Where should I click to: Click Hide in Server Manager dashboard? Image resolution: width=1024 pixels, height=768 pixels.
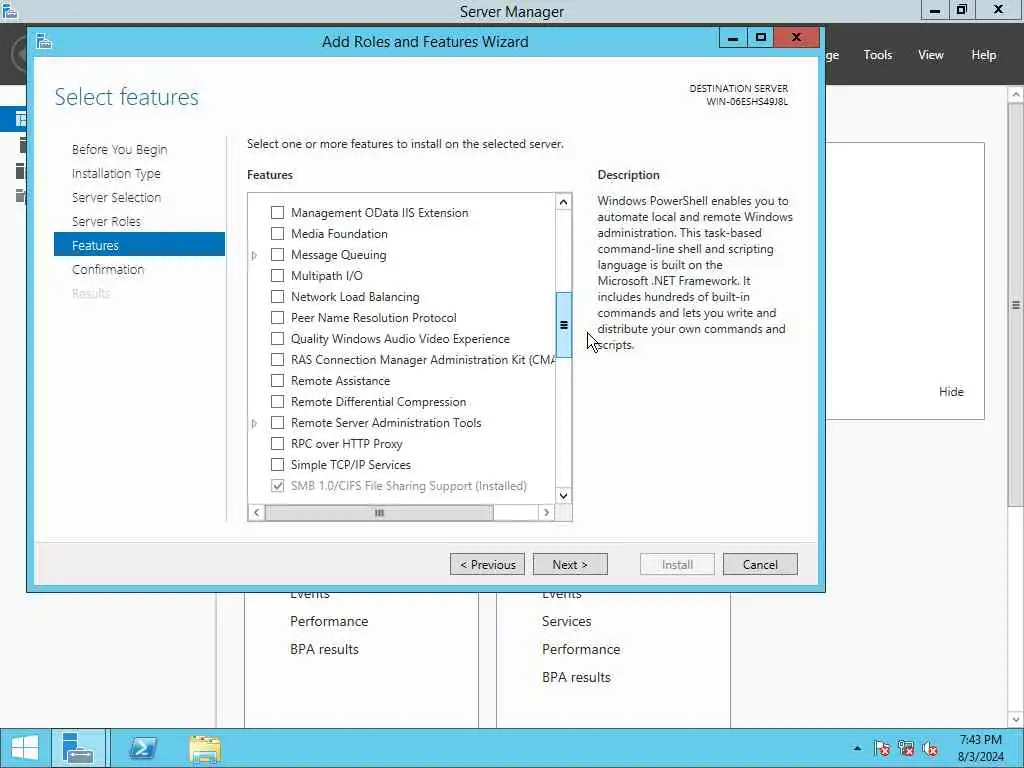951,392
